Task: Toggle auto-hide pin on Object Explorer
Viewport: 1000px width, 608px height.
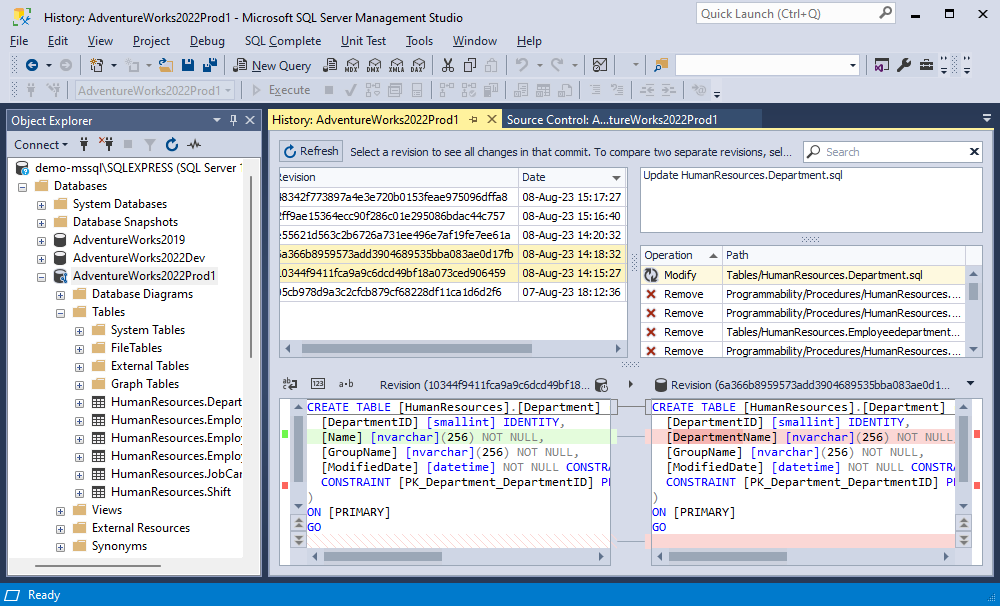Action: (x=233, y=120)
